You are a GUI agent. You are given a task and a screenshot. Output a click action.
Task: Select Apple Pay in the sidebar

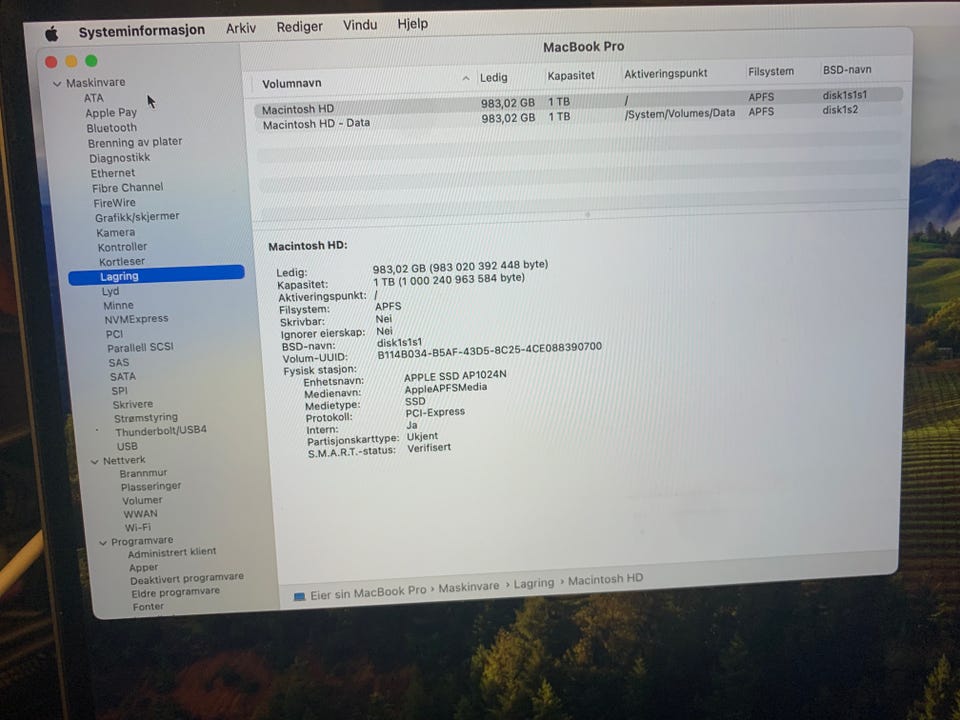[111, 113]
